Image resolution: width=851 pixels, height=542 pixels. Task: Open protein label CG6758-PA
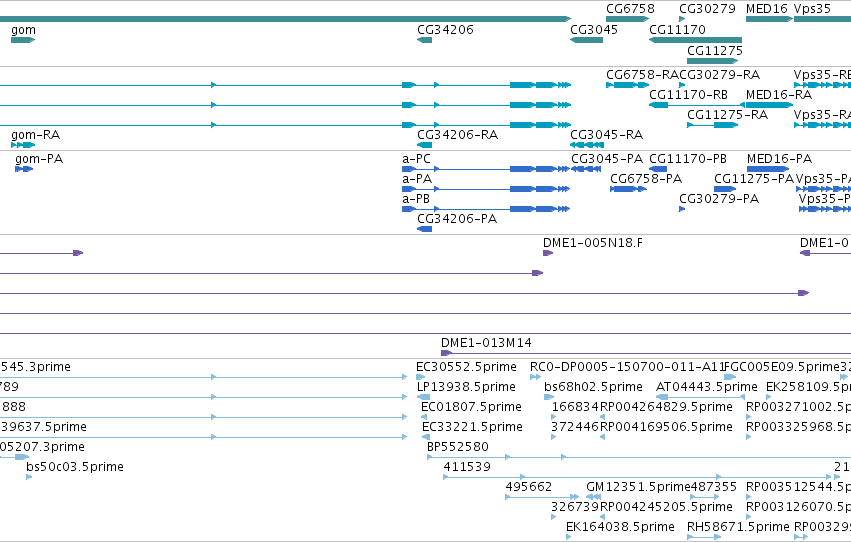(x=646, y=179)
